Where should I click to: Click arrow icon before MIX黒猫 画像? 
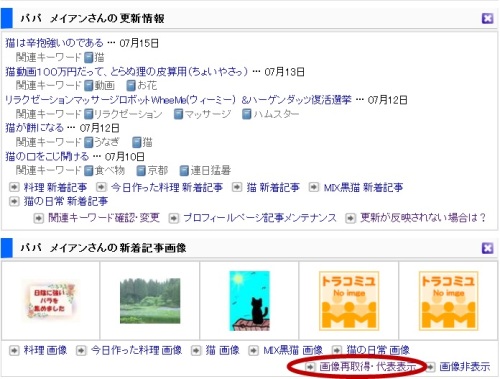(x=253, y=350)
